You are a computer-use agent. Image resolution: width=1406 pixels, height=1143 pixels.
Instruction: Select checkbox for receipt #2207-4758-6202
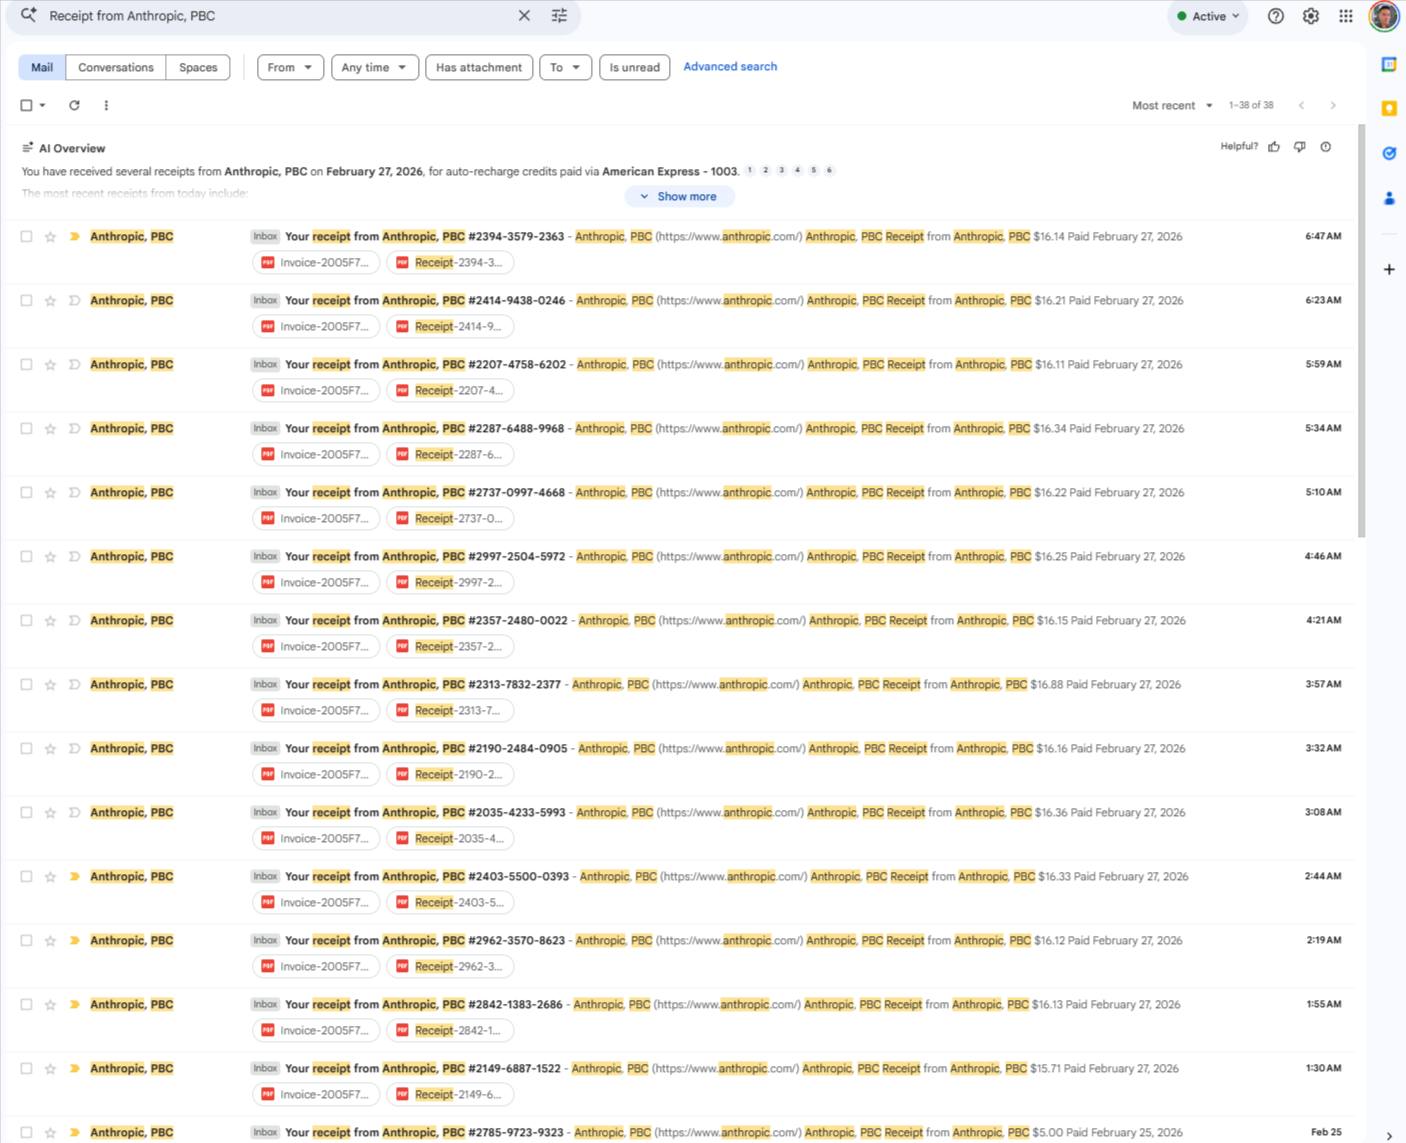[x=26, y=365]
